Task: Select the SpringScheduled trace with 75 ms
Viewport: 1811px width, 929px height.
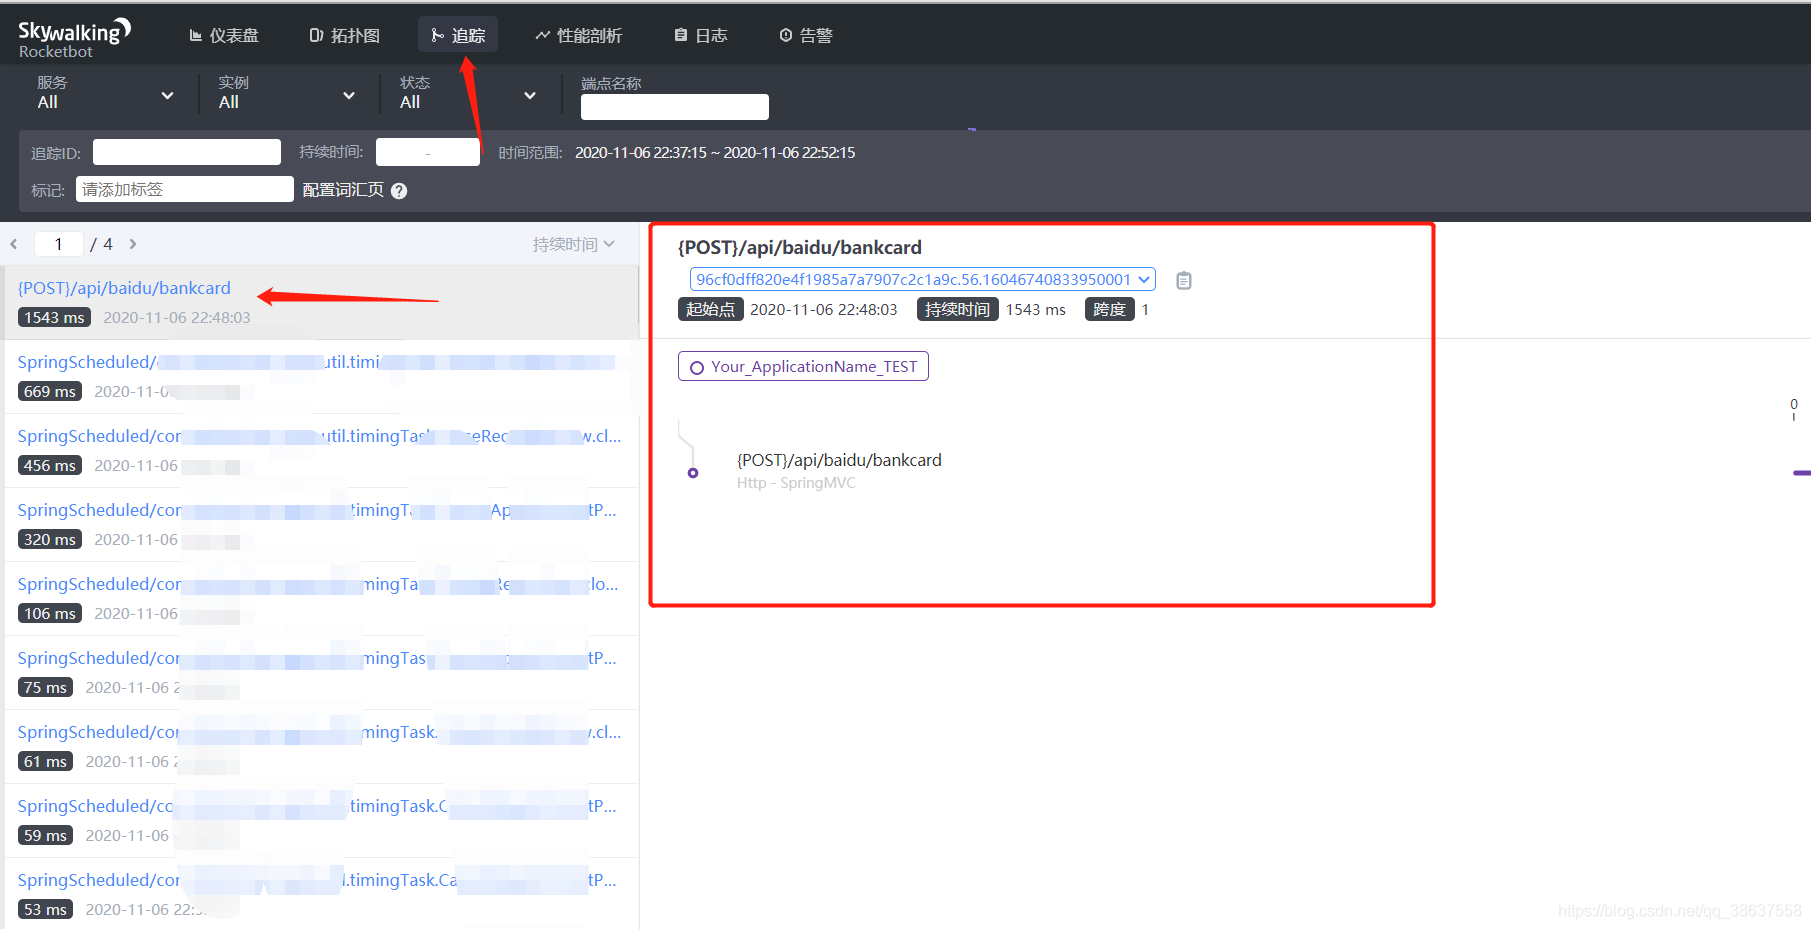Action: (x=322, y=672)
